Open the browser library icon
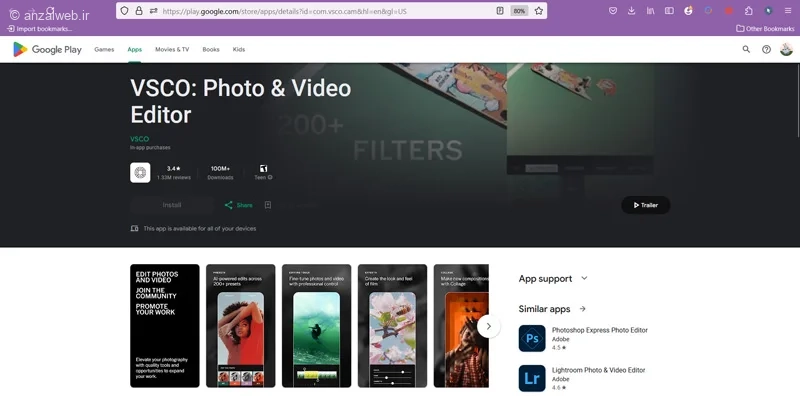Screen dimensions: 800x396 [651, 11]
